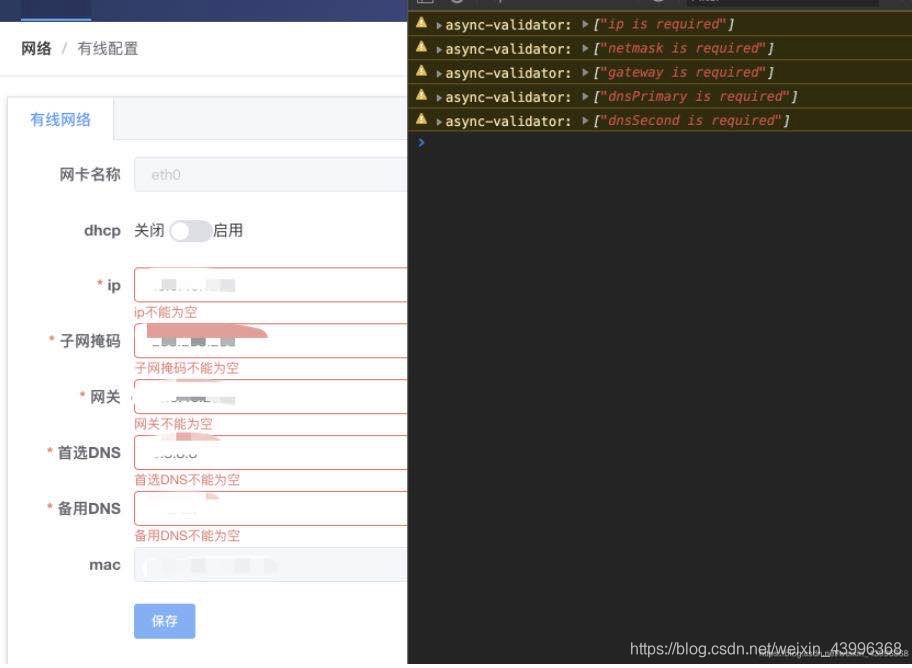912x668 pixels.
Task: Click the warning icon on gateway console row
Action: pos(422,72)
